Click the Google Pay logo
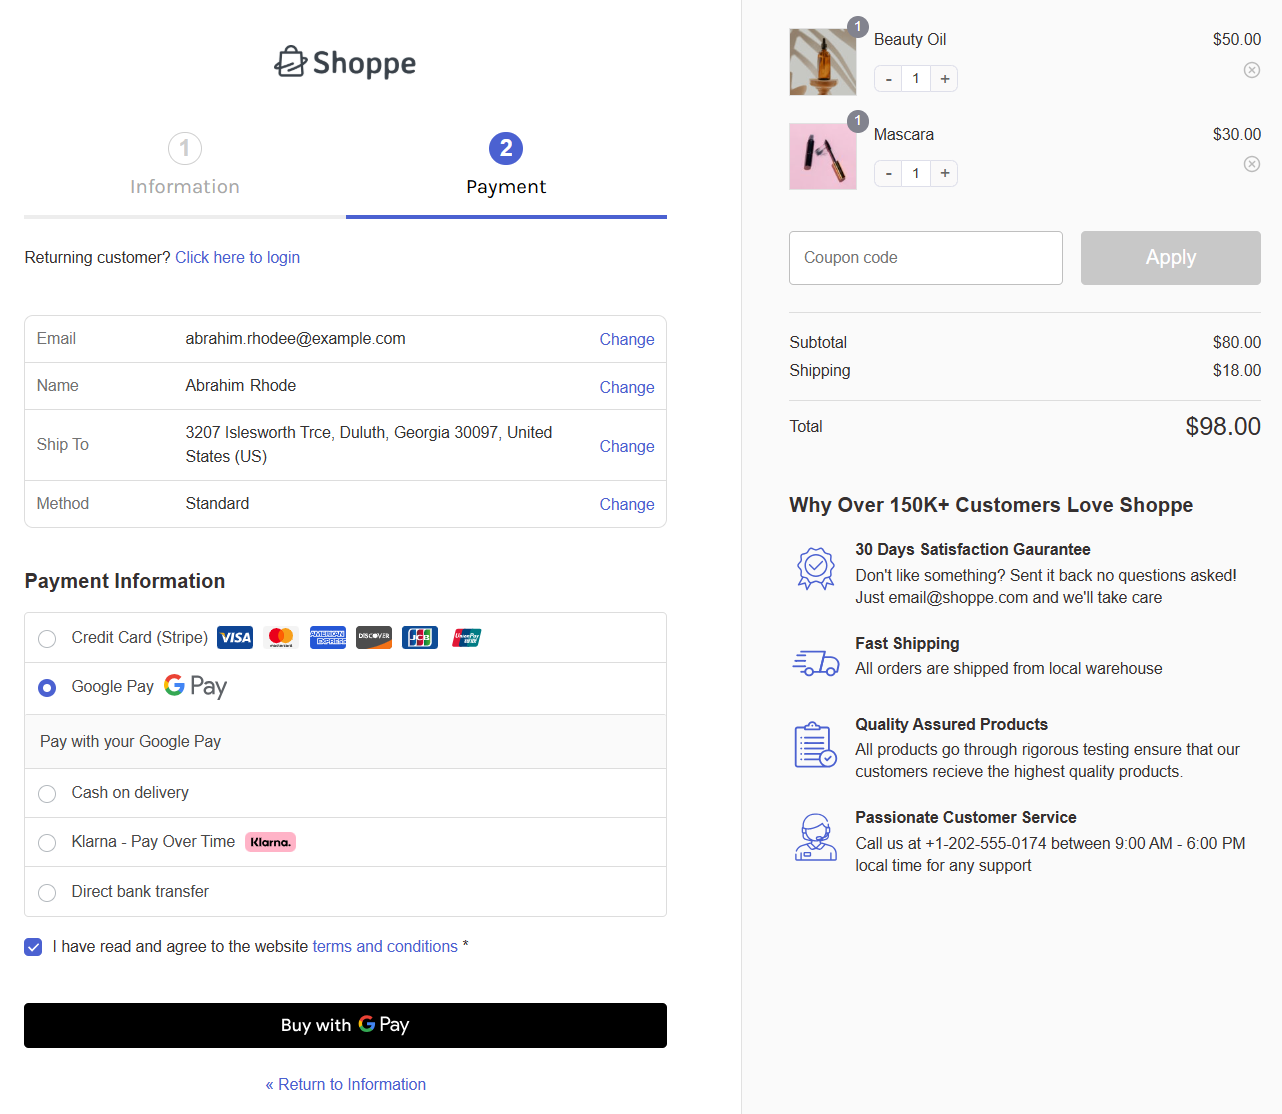The height and width of the screenshot is (1114, 1282). point(195,686)
